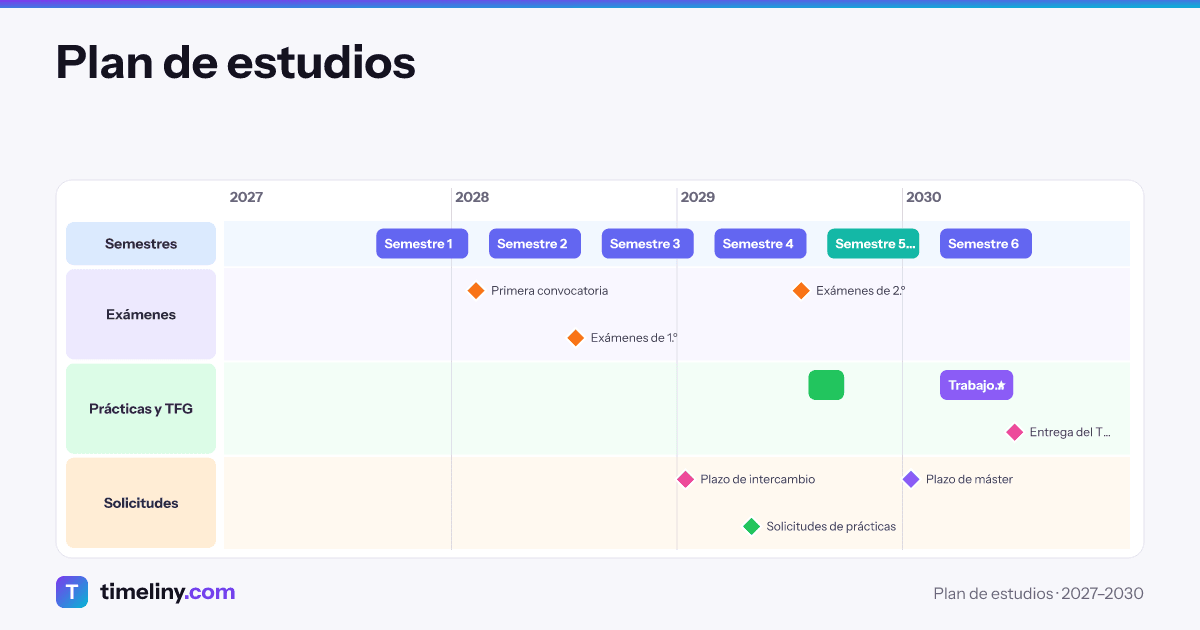Click the orange Exámenes de 1.º diamond

point(576,338)
